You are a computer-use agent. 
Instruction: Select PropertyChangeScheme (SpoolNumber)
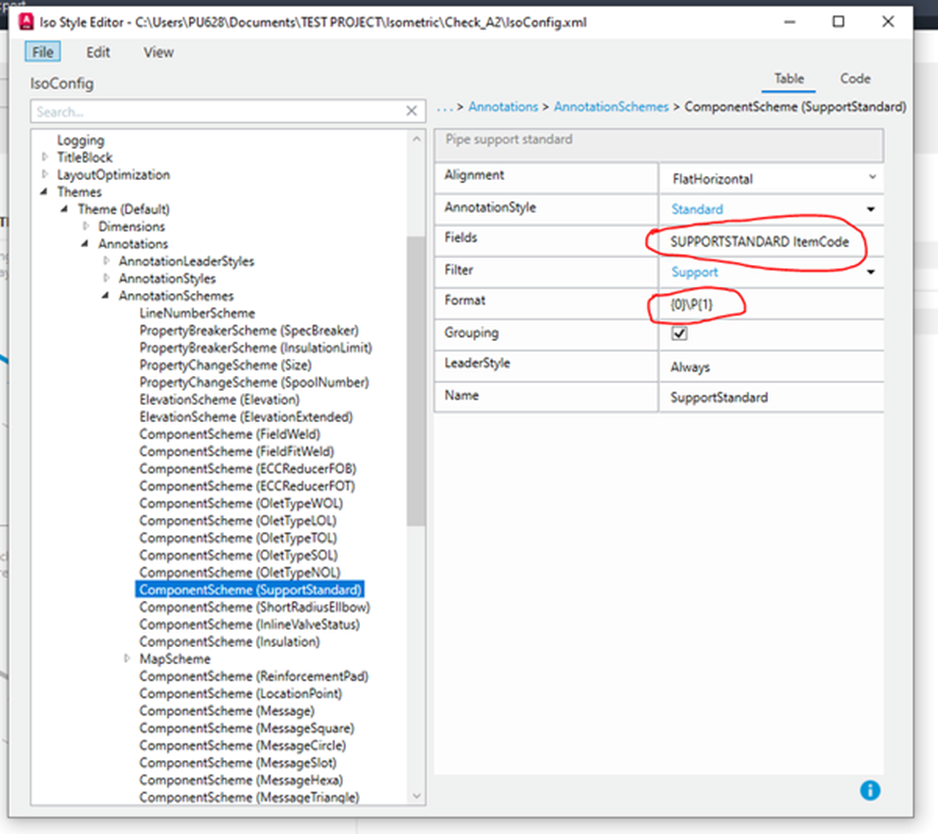[x=254, y=382]
